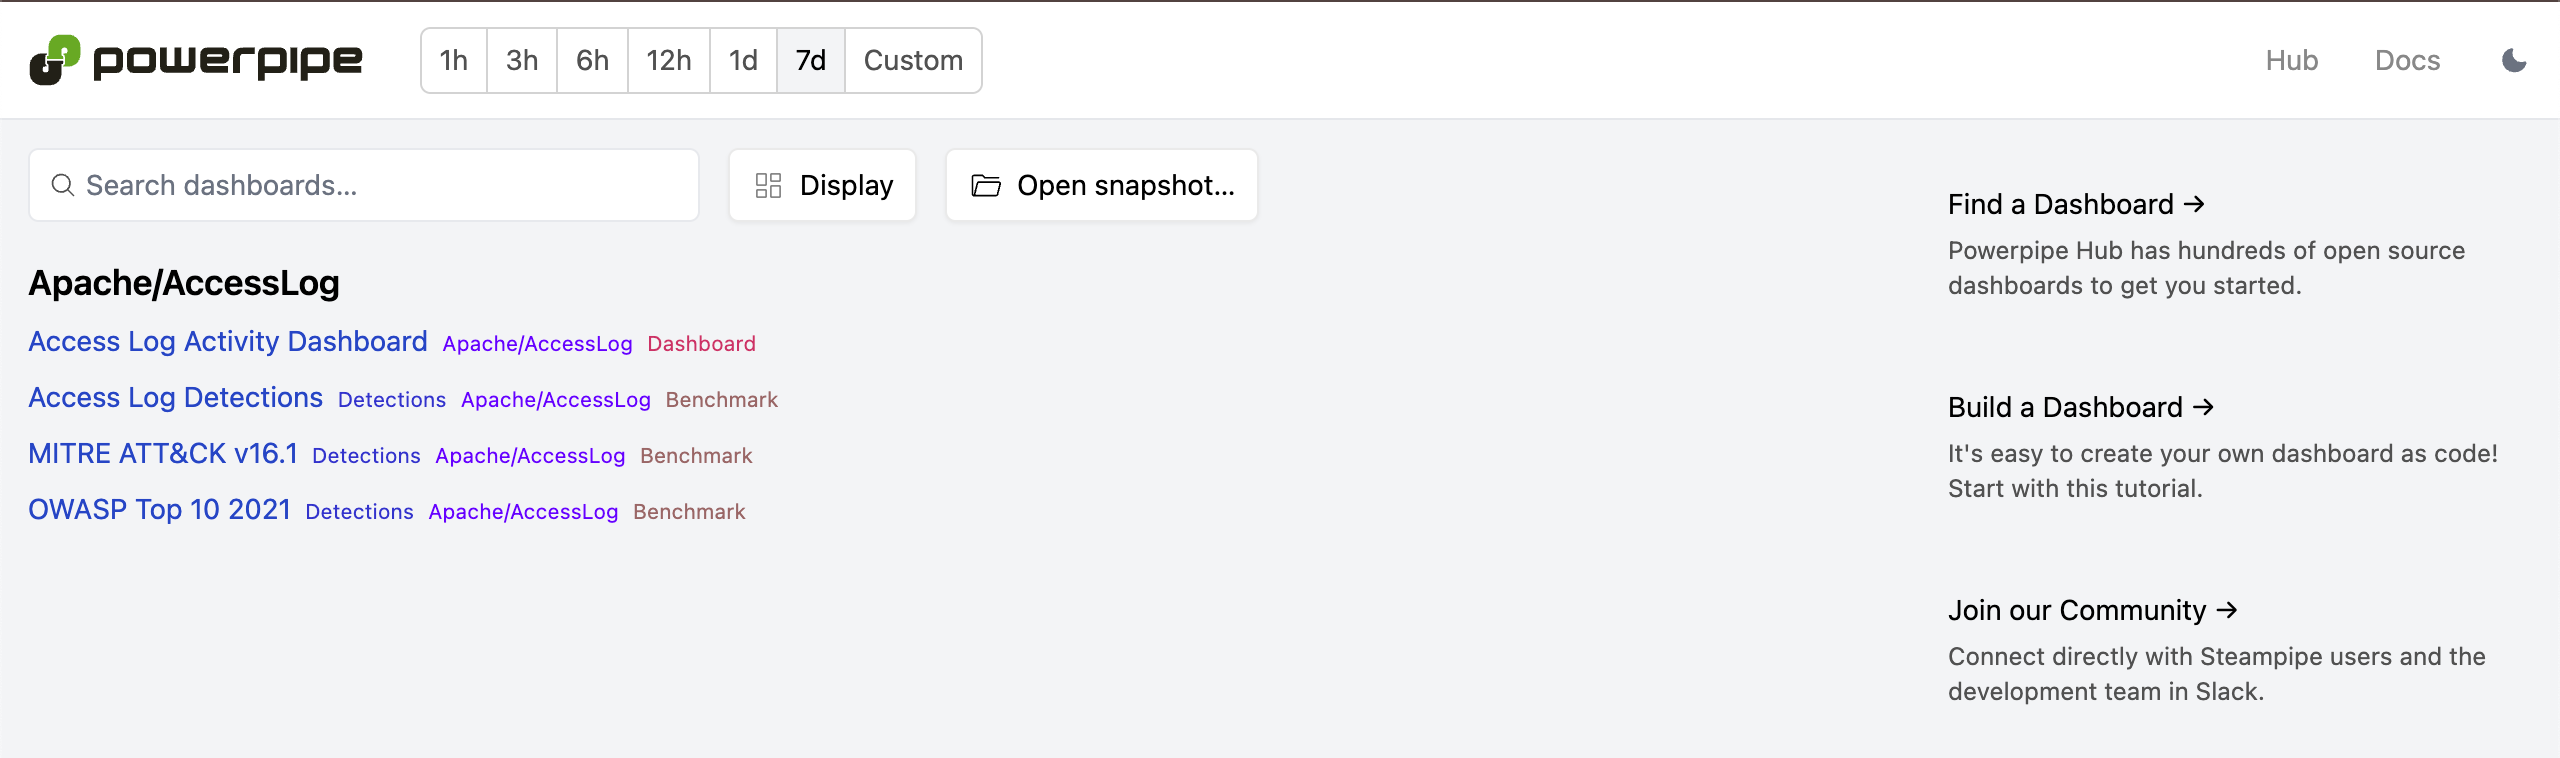Open the Display options dropdown

(823, 186)
